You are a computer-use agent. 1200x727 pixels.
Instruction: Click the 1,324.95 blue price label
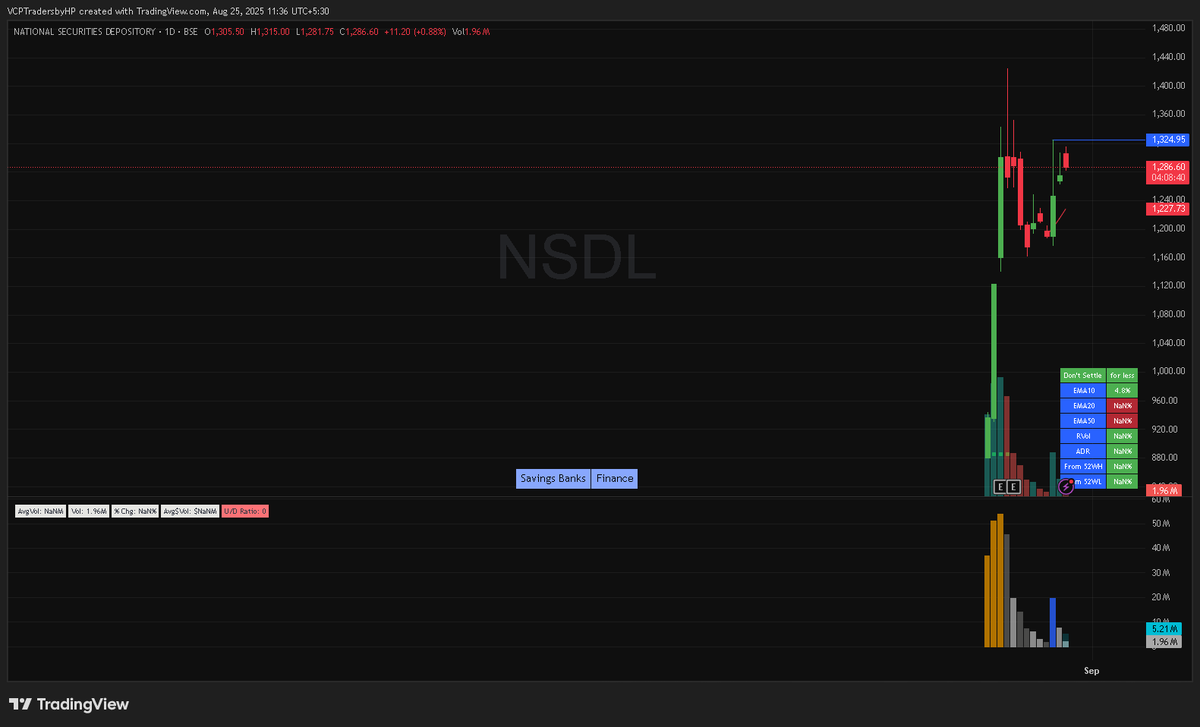pos(1168,140)
